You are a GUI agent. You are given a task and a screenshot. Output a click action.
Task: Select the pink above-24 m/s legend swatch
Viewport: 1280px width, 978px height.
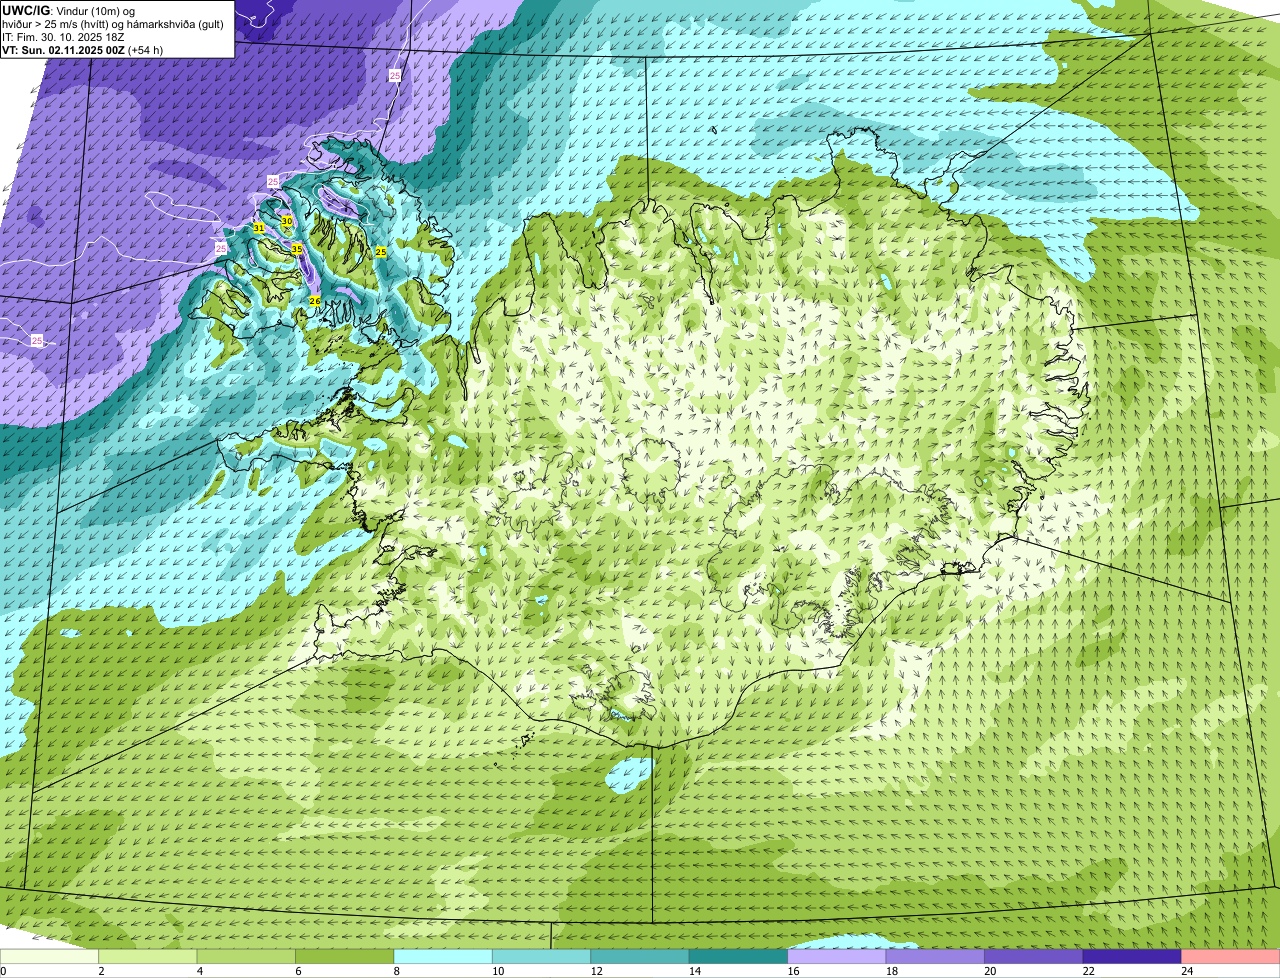tap(1231, 956)
